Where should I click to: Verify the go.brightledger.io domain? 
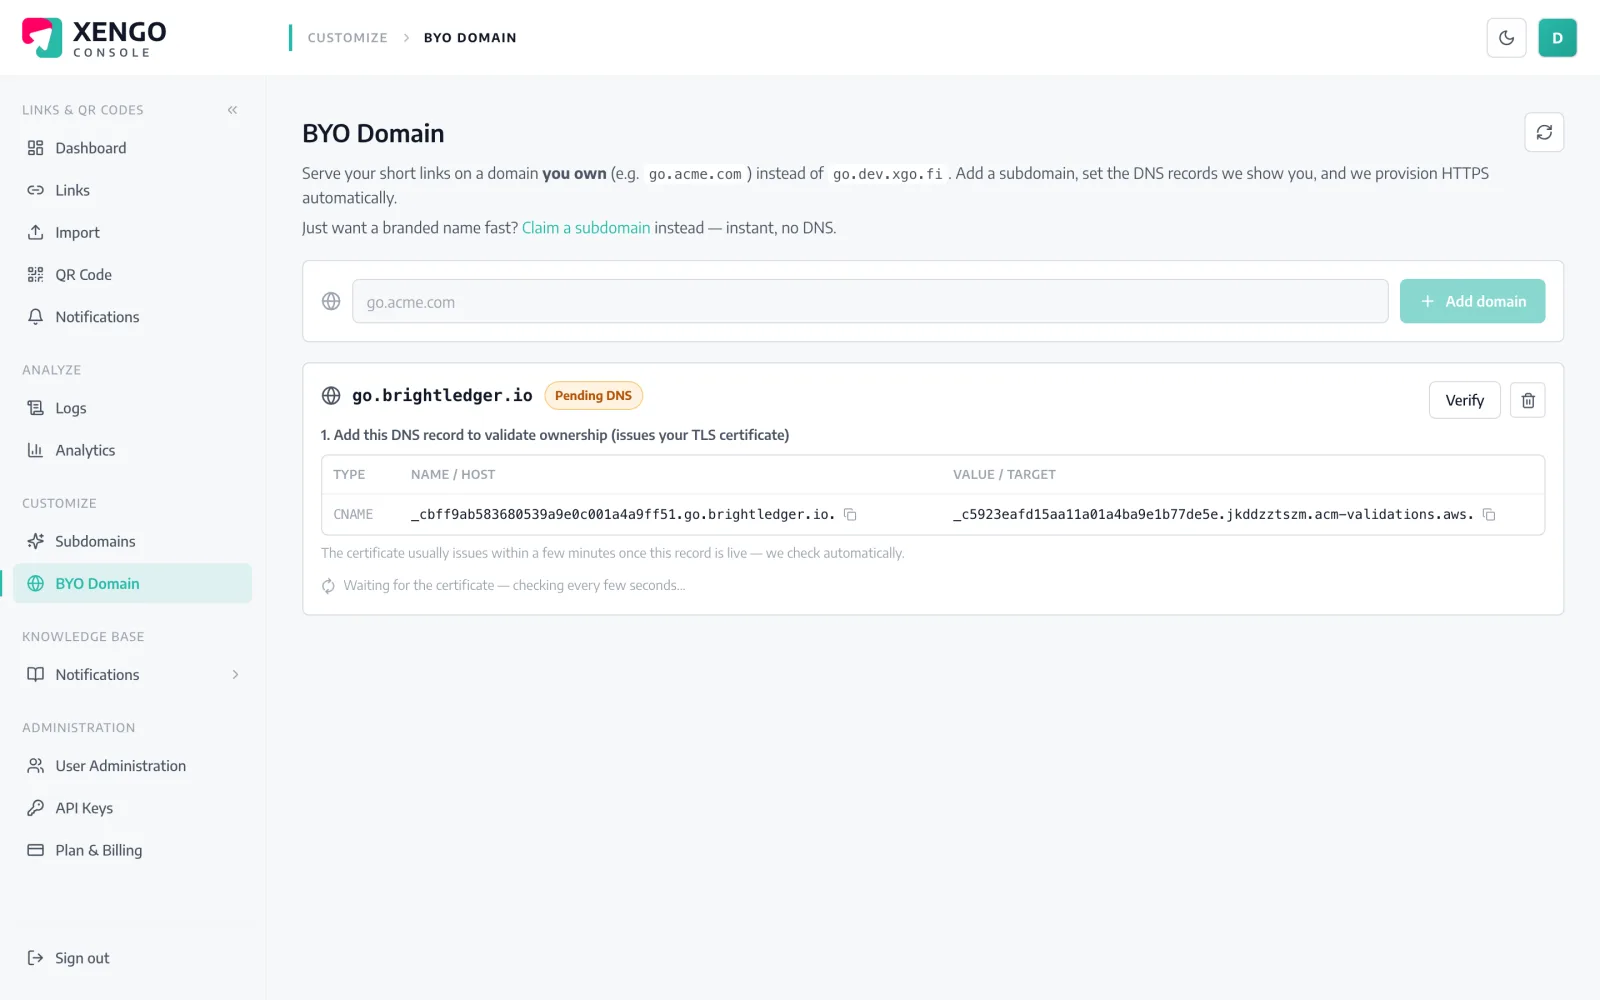pos(1464,400)
